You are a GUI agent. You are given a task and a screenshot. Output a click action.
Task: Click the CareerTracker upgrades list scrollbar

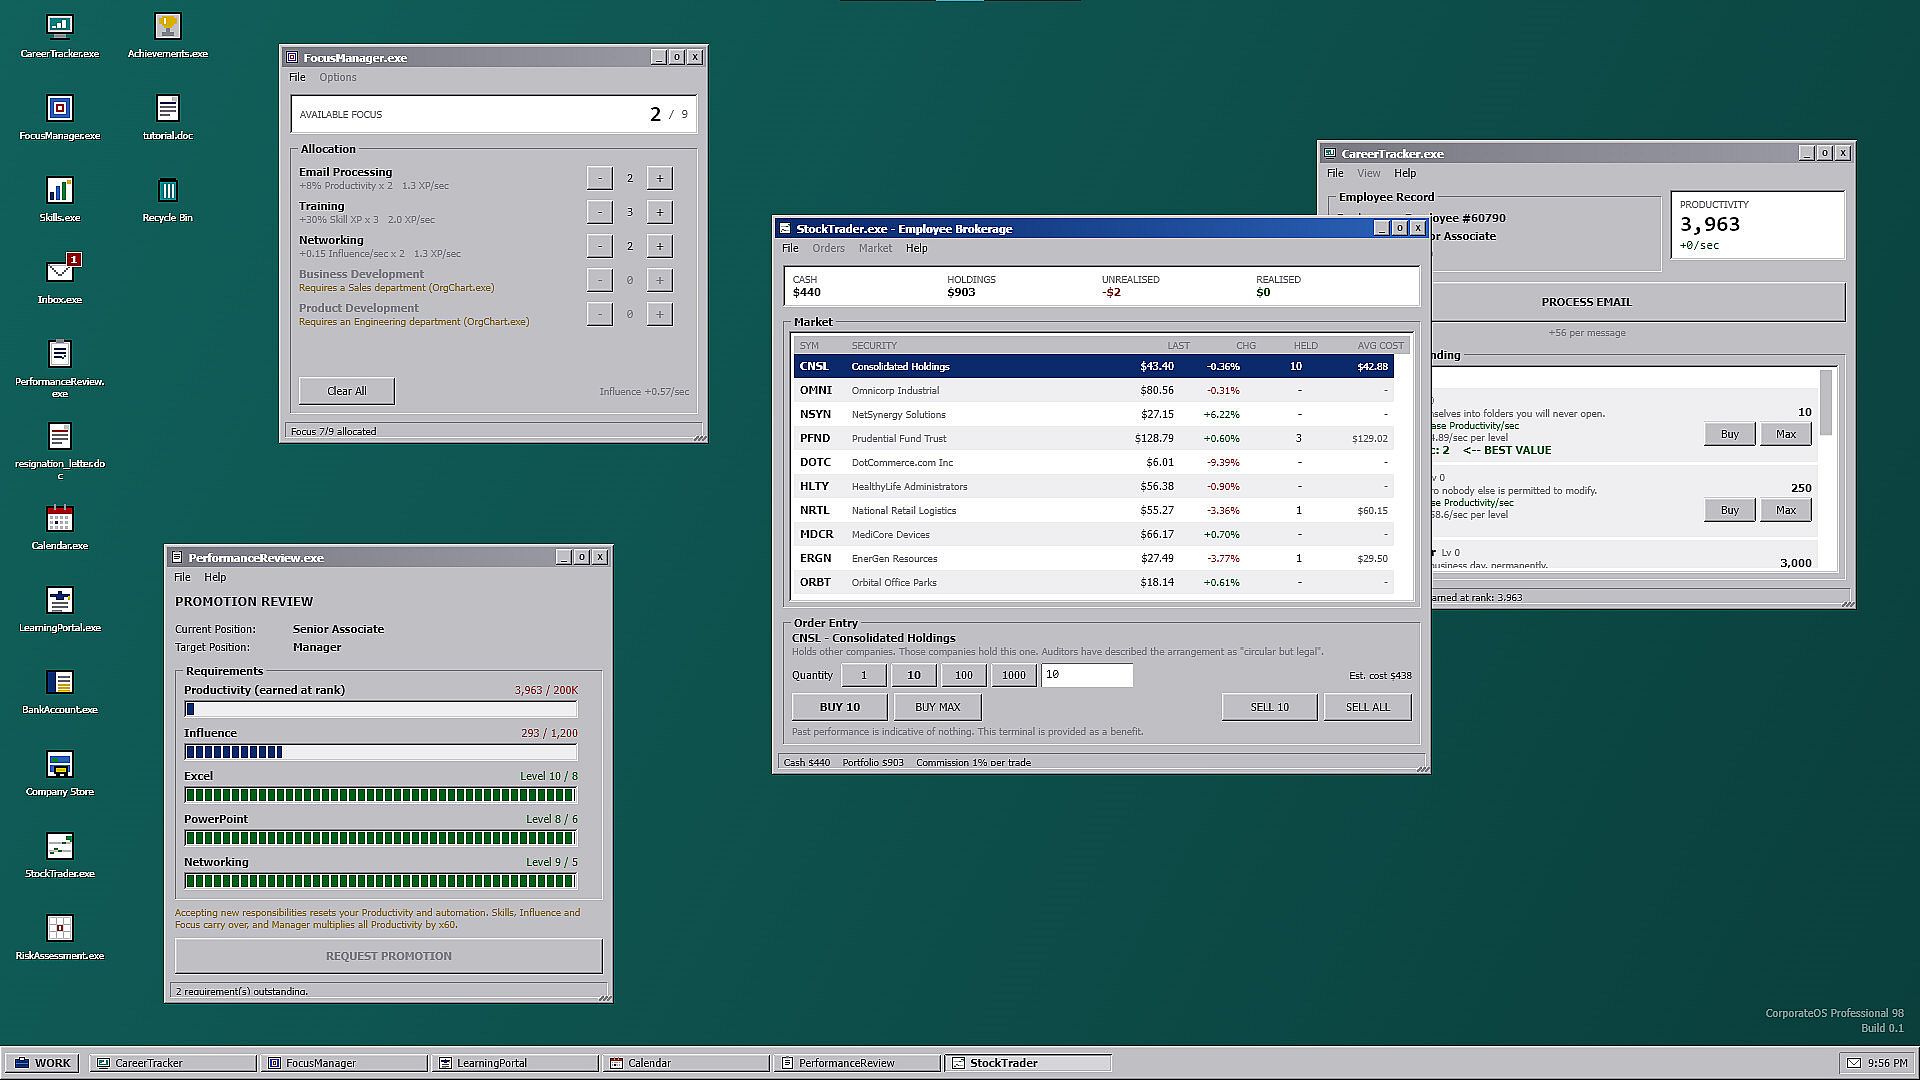(x=1827, y=468)
